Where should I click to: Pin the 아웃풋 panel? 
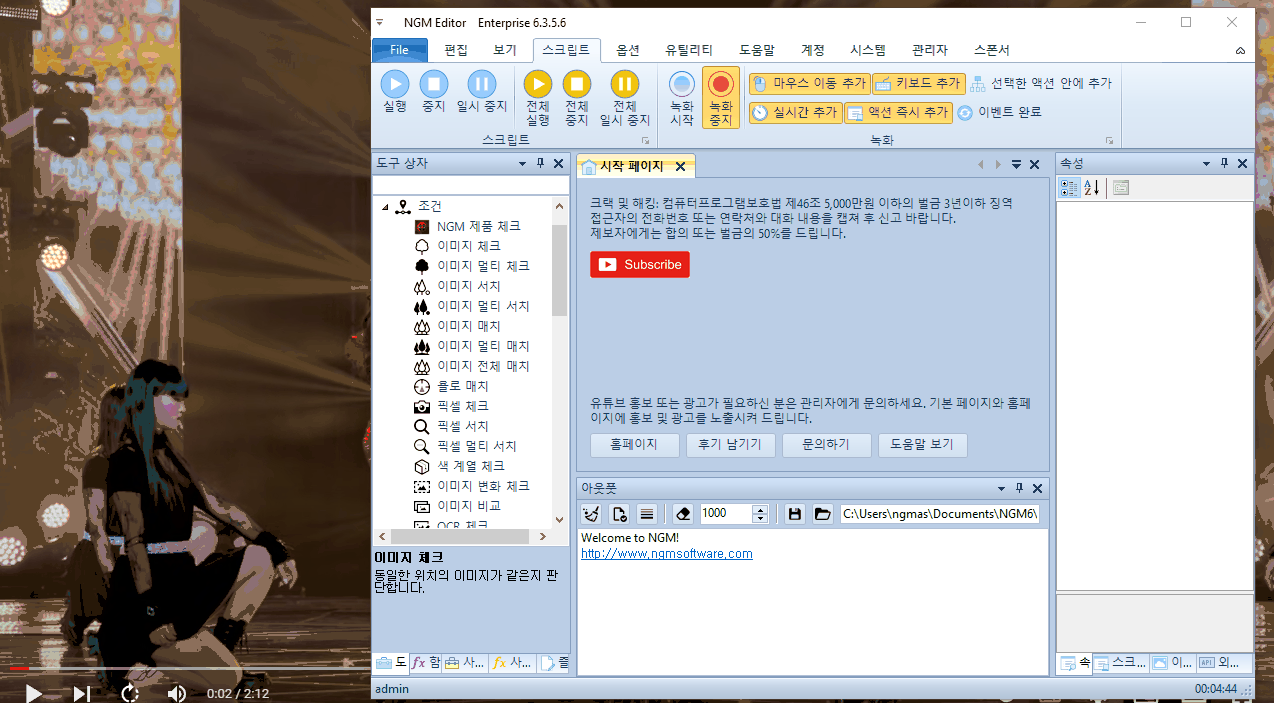click(x=1020, y=489)
